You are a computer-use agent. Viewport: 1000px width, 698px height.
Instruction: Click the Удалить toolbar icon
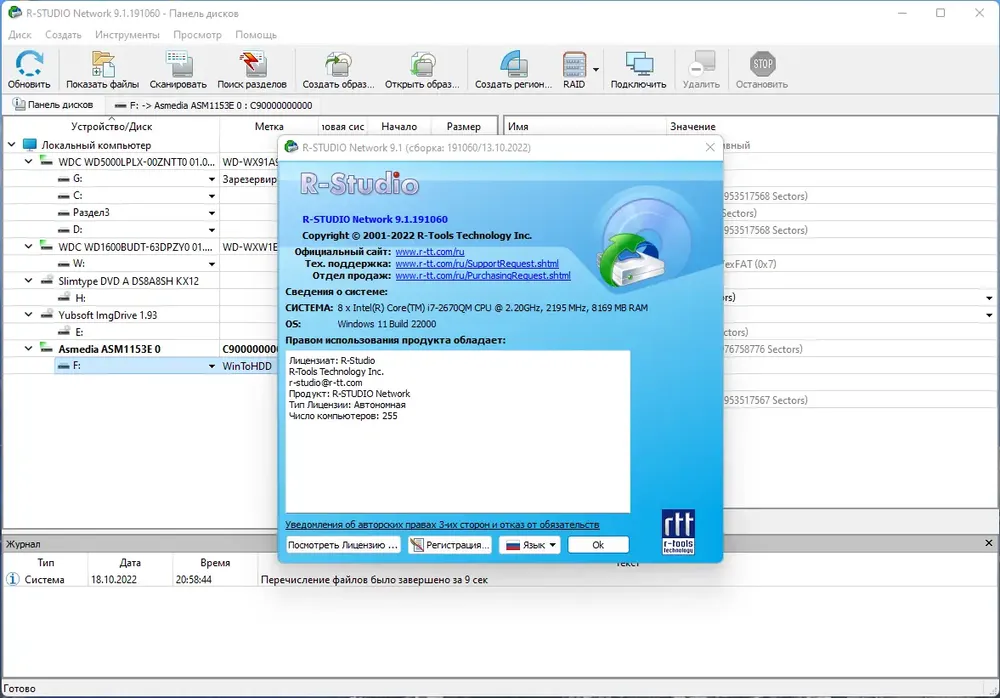[701, 70]
